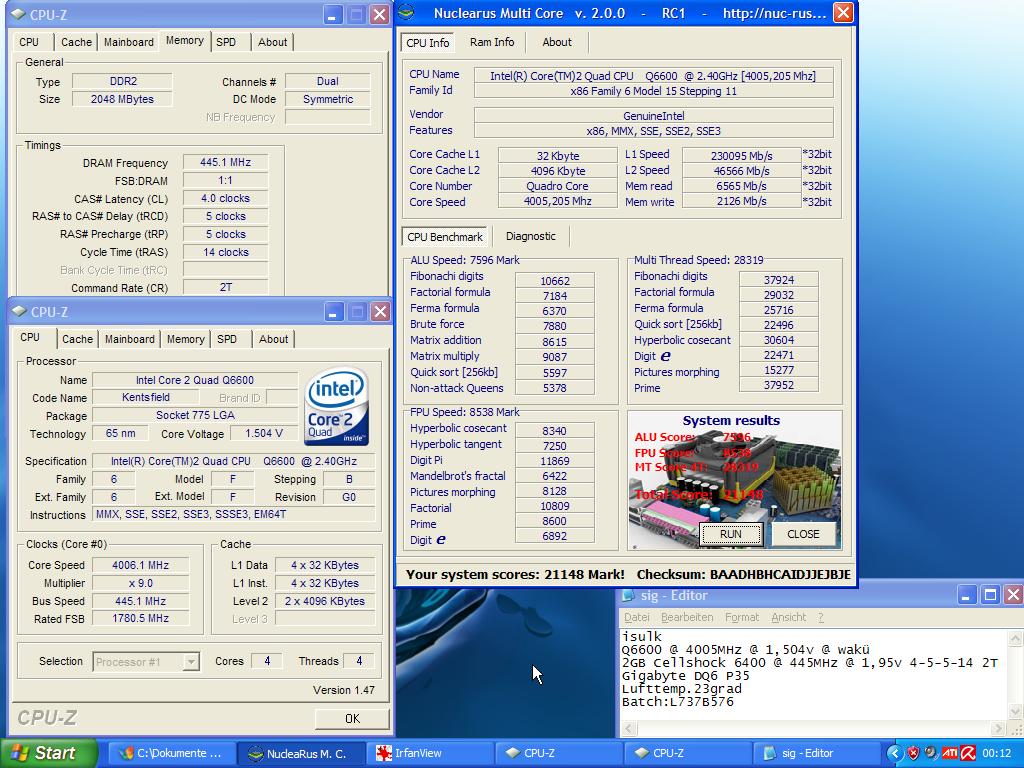Image resolution: width=1024 pixels, height=768 pixels.
Task: Switch to Memory tab in lower CPU-Z window
Action: pos(185,340)
